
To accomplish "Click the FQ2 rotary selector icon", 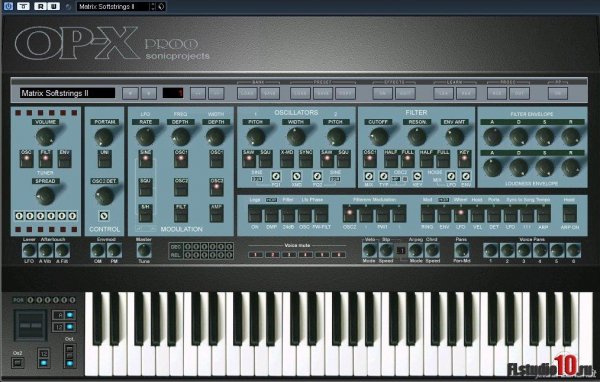I will pos(317,176).
